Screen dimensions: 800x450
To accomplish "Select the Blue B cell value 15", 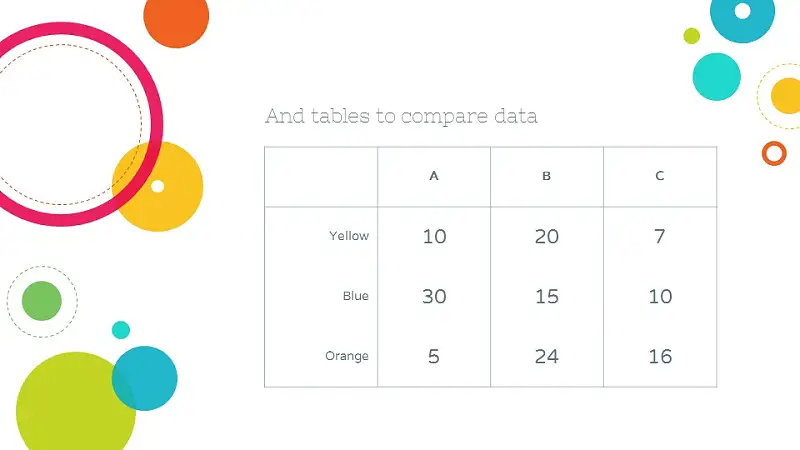I will point(546,296).
